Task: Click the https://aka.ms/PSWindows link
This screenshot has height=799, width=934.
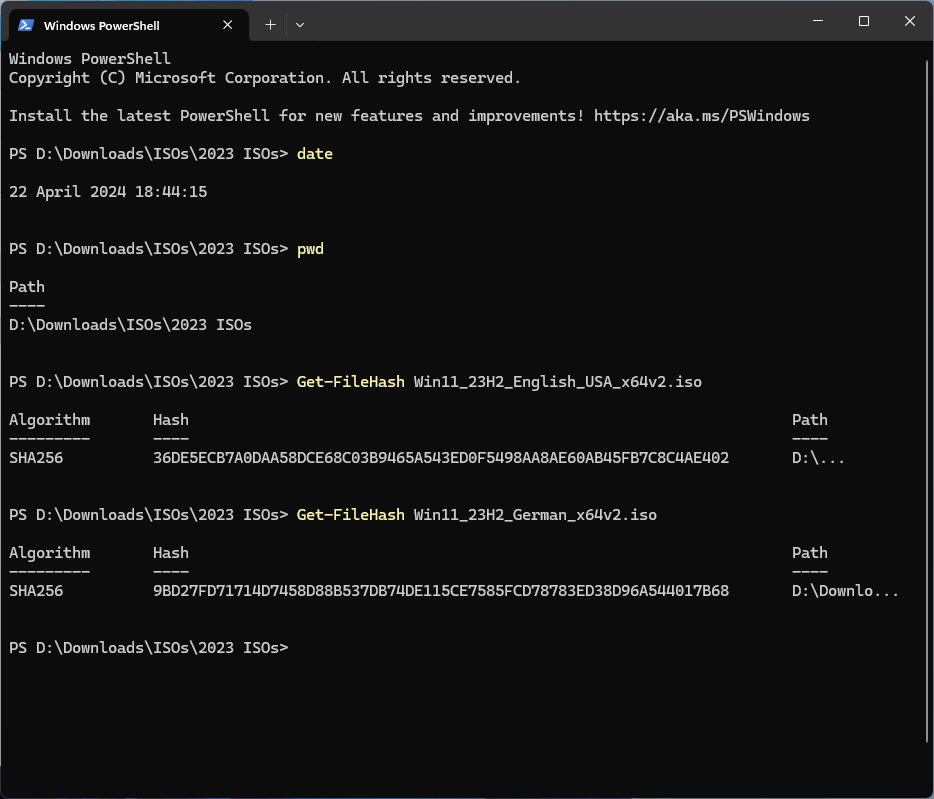Action: [702, 116]
